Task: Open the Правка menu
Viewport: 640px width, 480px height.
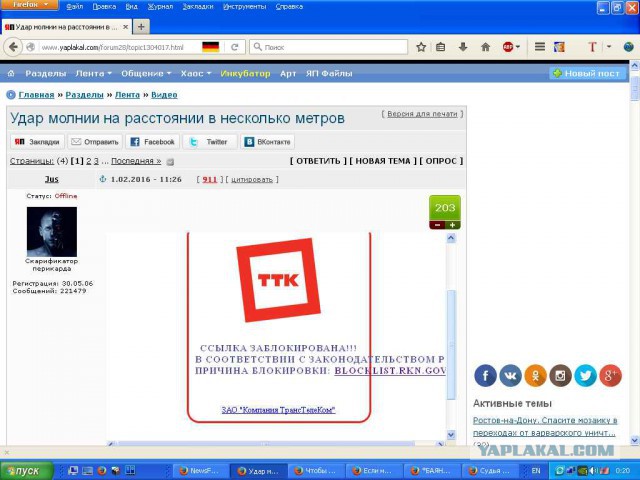Action: click(x=104, y=7)
